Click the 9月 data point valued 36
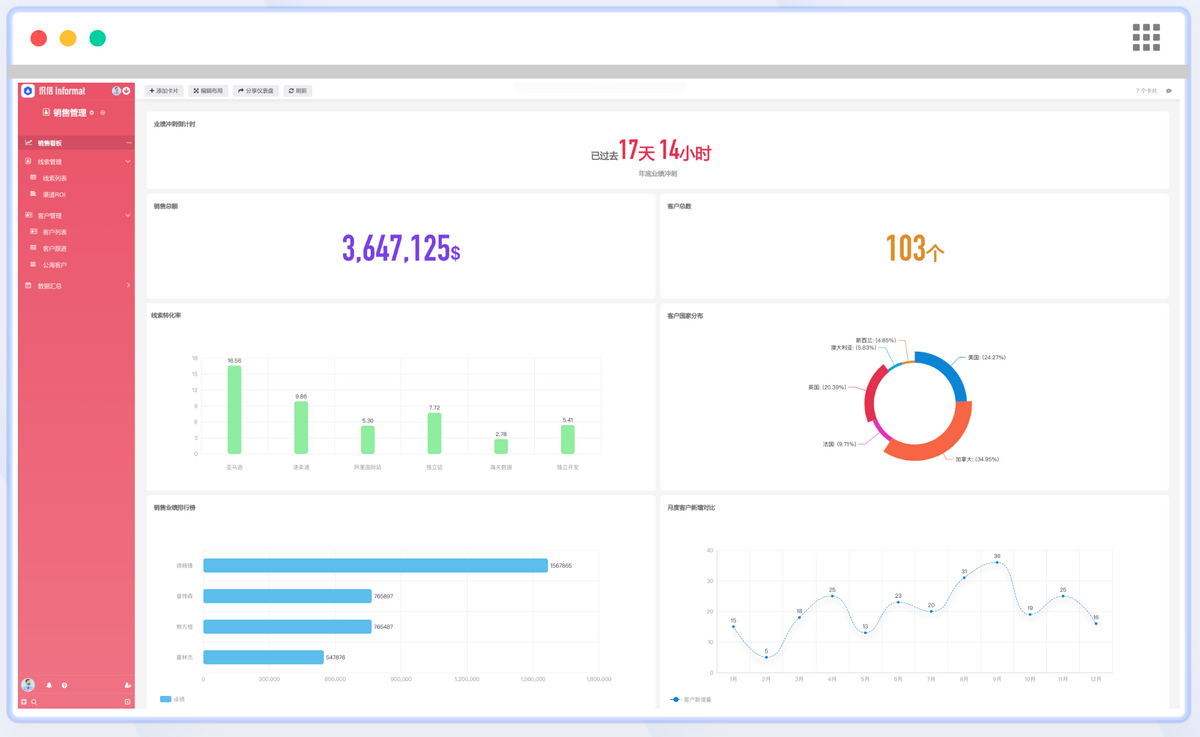1200x737 pixels. click(997, 562)
